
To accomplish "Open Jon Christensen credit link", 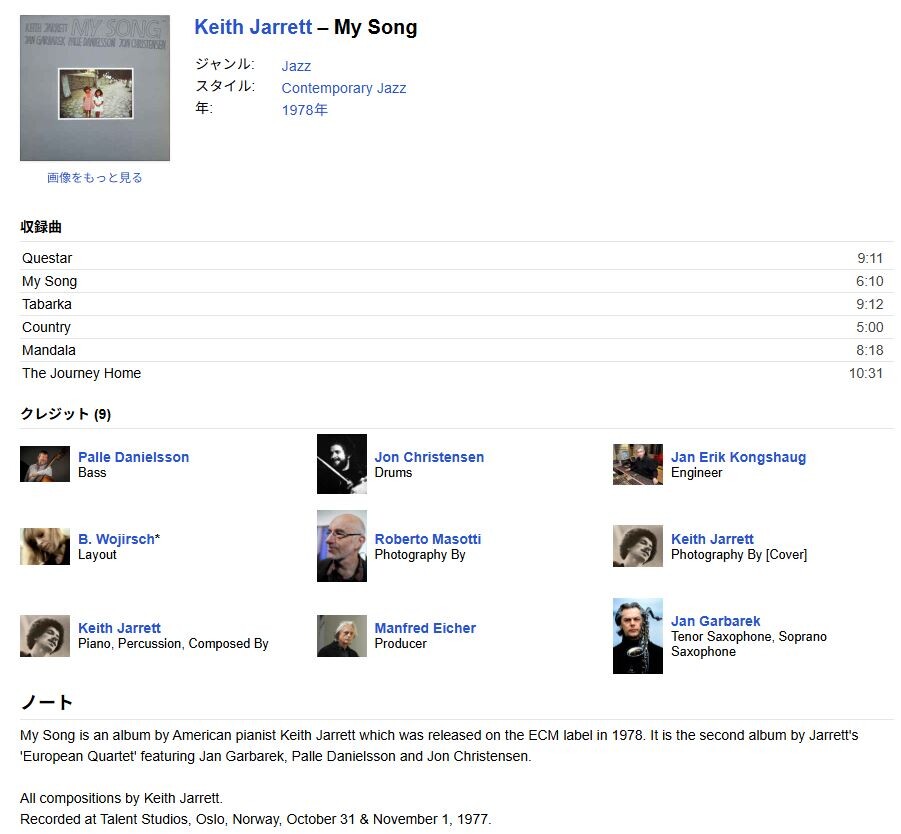I will 429,457.
